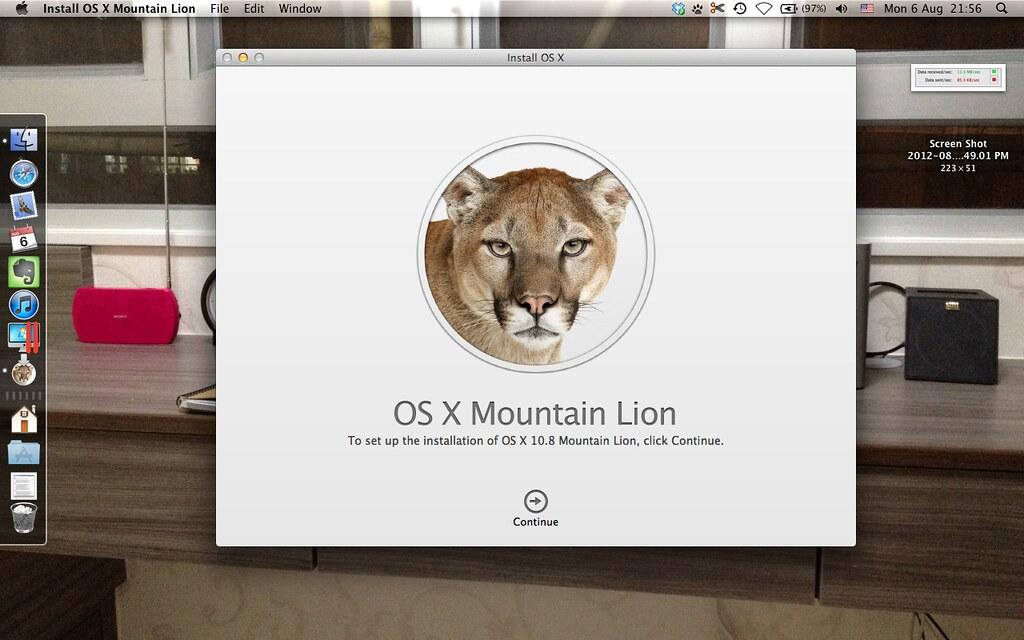Open the volume control menu

click(840, 9)
